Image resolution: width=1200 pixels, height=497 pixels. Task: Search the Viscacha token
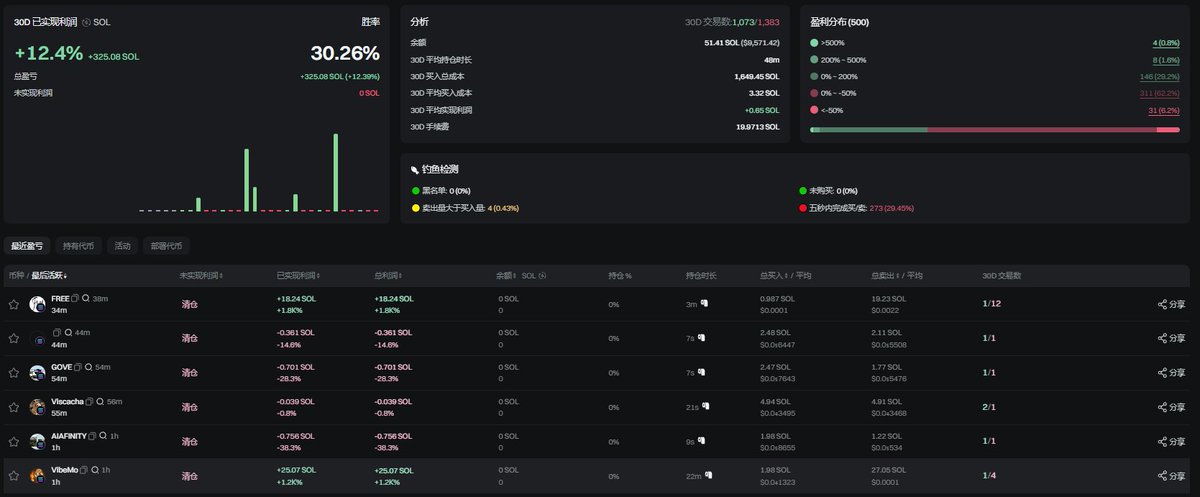101,402
